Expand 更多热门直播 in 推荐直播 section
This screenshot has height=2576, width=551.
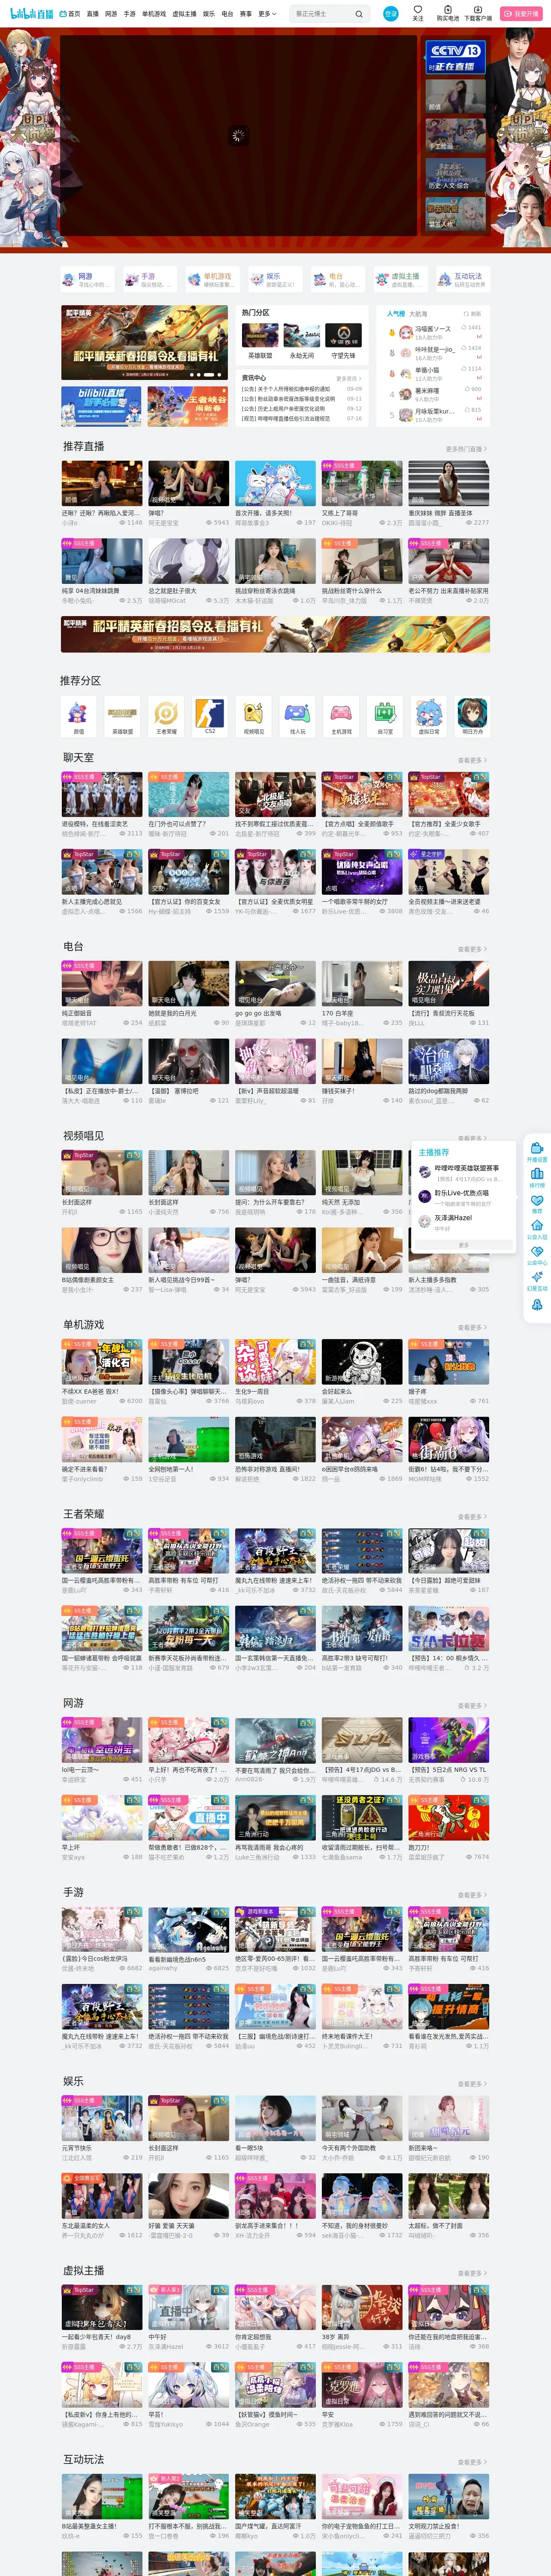point(466,449)
